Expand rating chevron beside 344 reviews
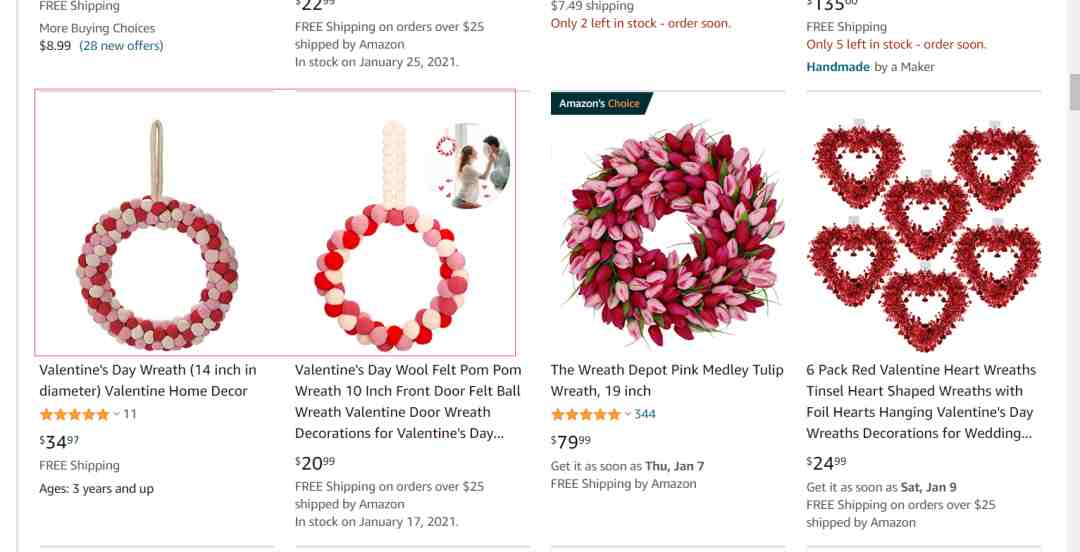Screen dimensions: 1080x552 pyautogui.click(x=627, y=414)
